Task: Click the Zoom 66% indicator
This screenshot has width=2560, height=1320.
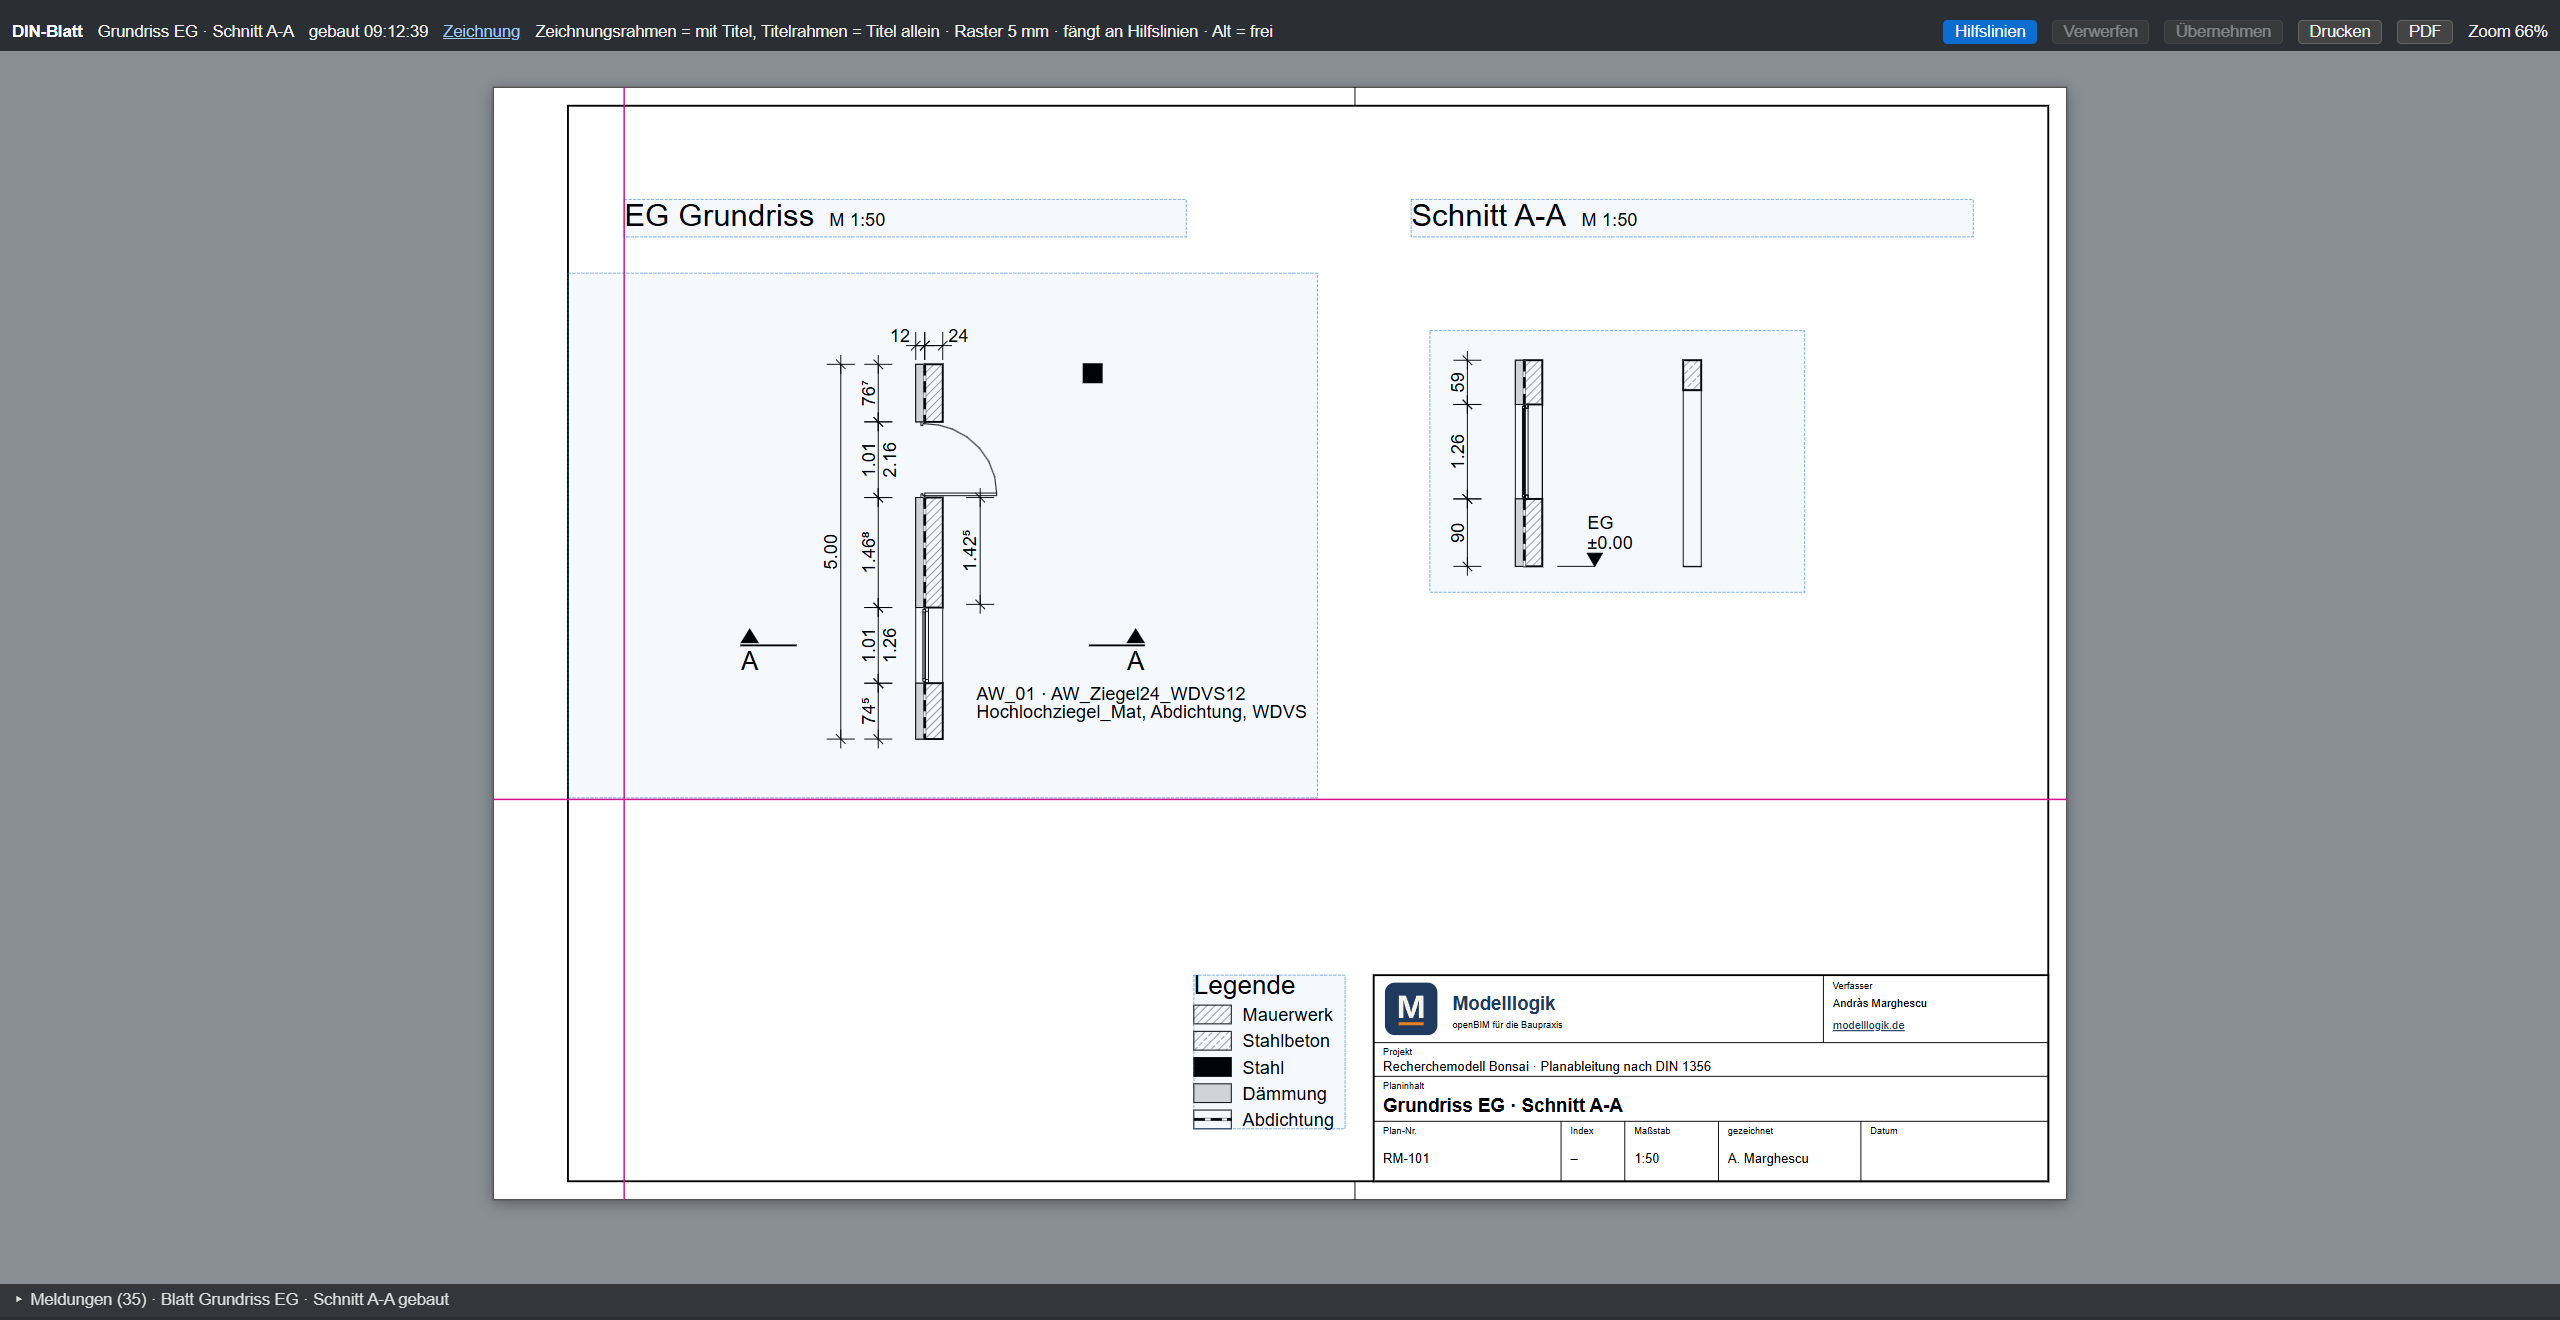Action: [x=2507, y=31]
